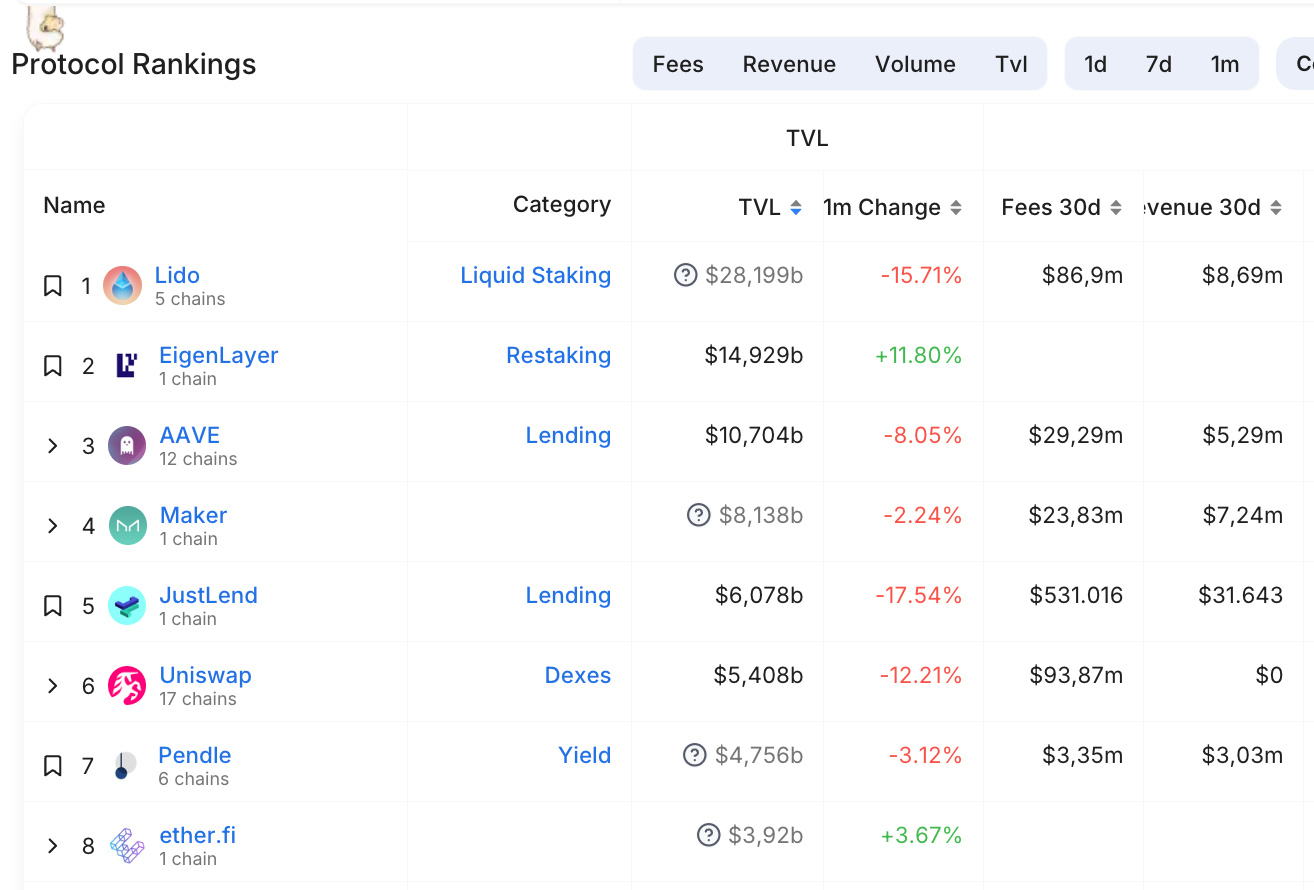Switch to the 1m time range
Viewport: 1314px width, 890px height.
click(1225, 64)
